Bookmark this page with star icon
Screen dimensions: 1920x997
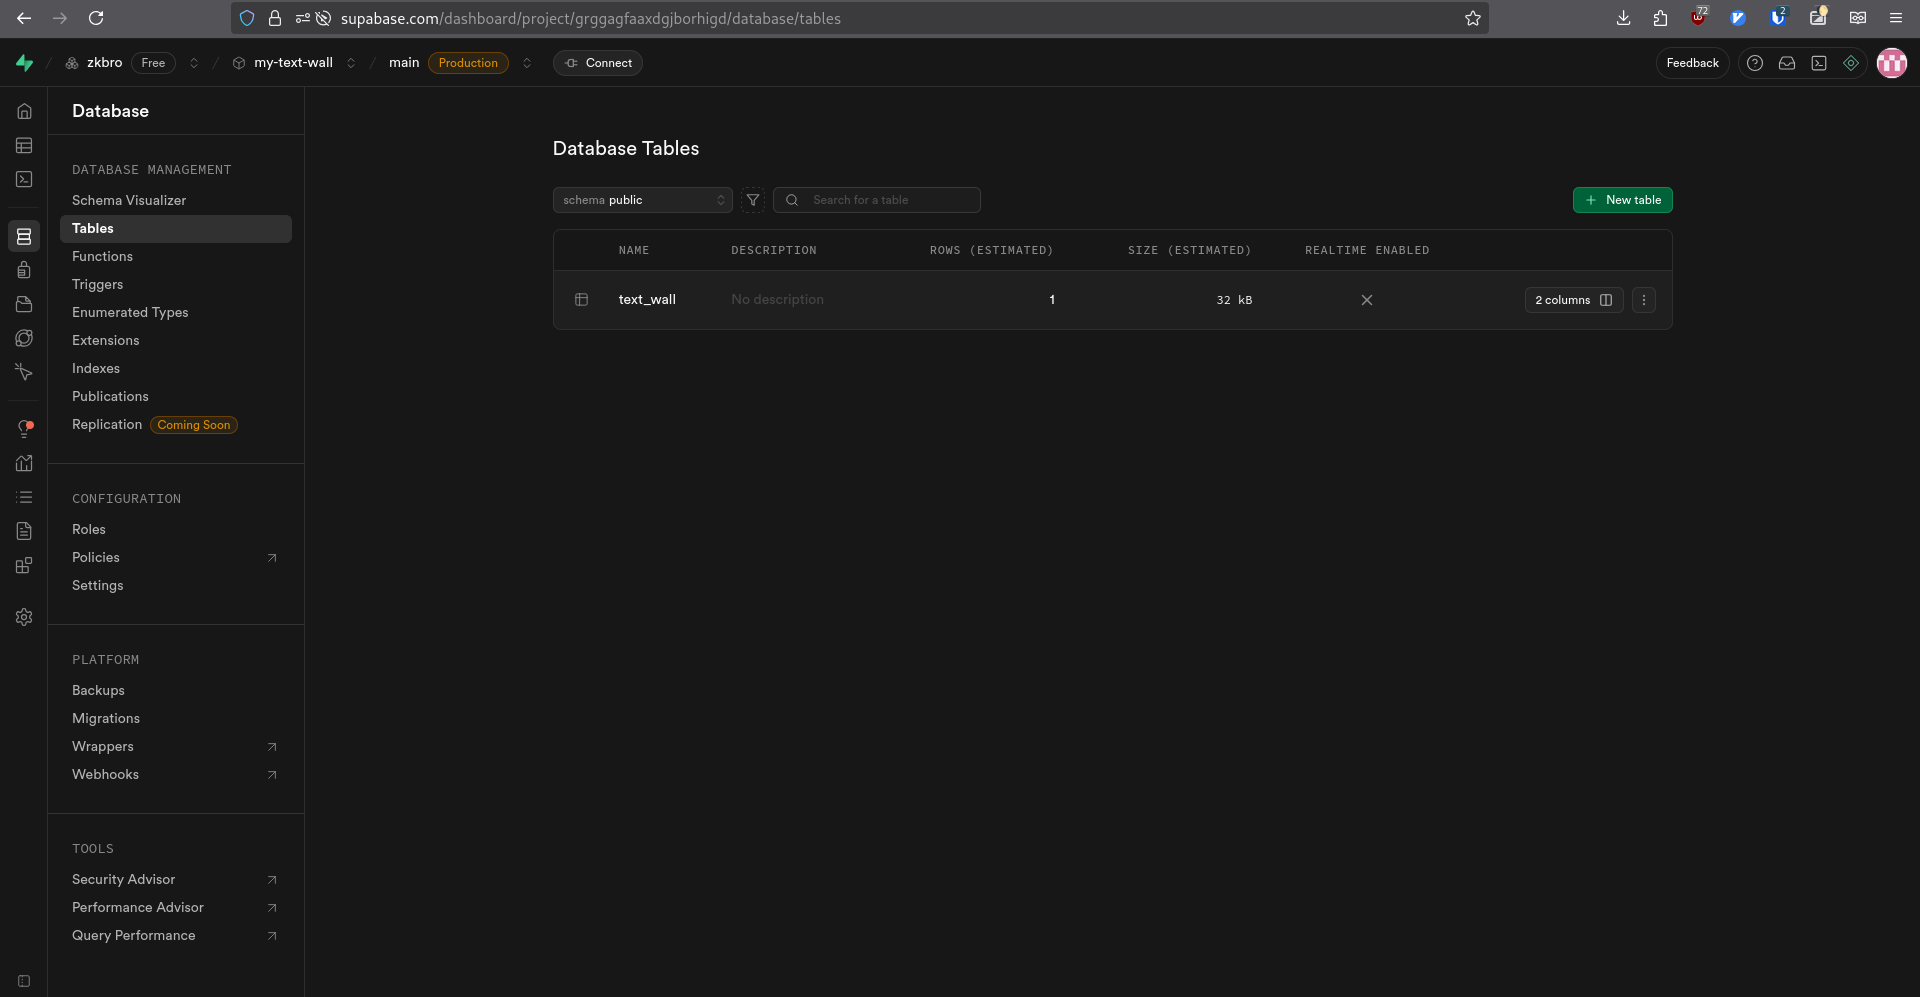coord(1472,18)
